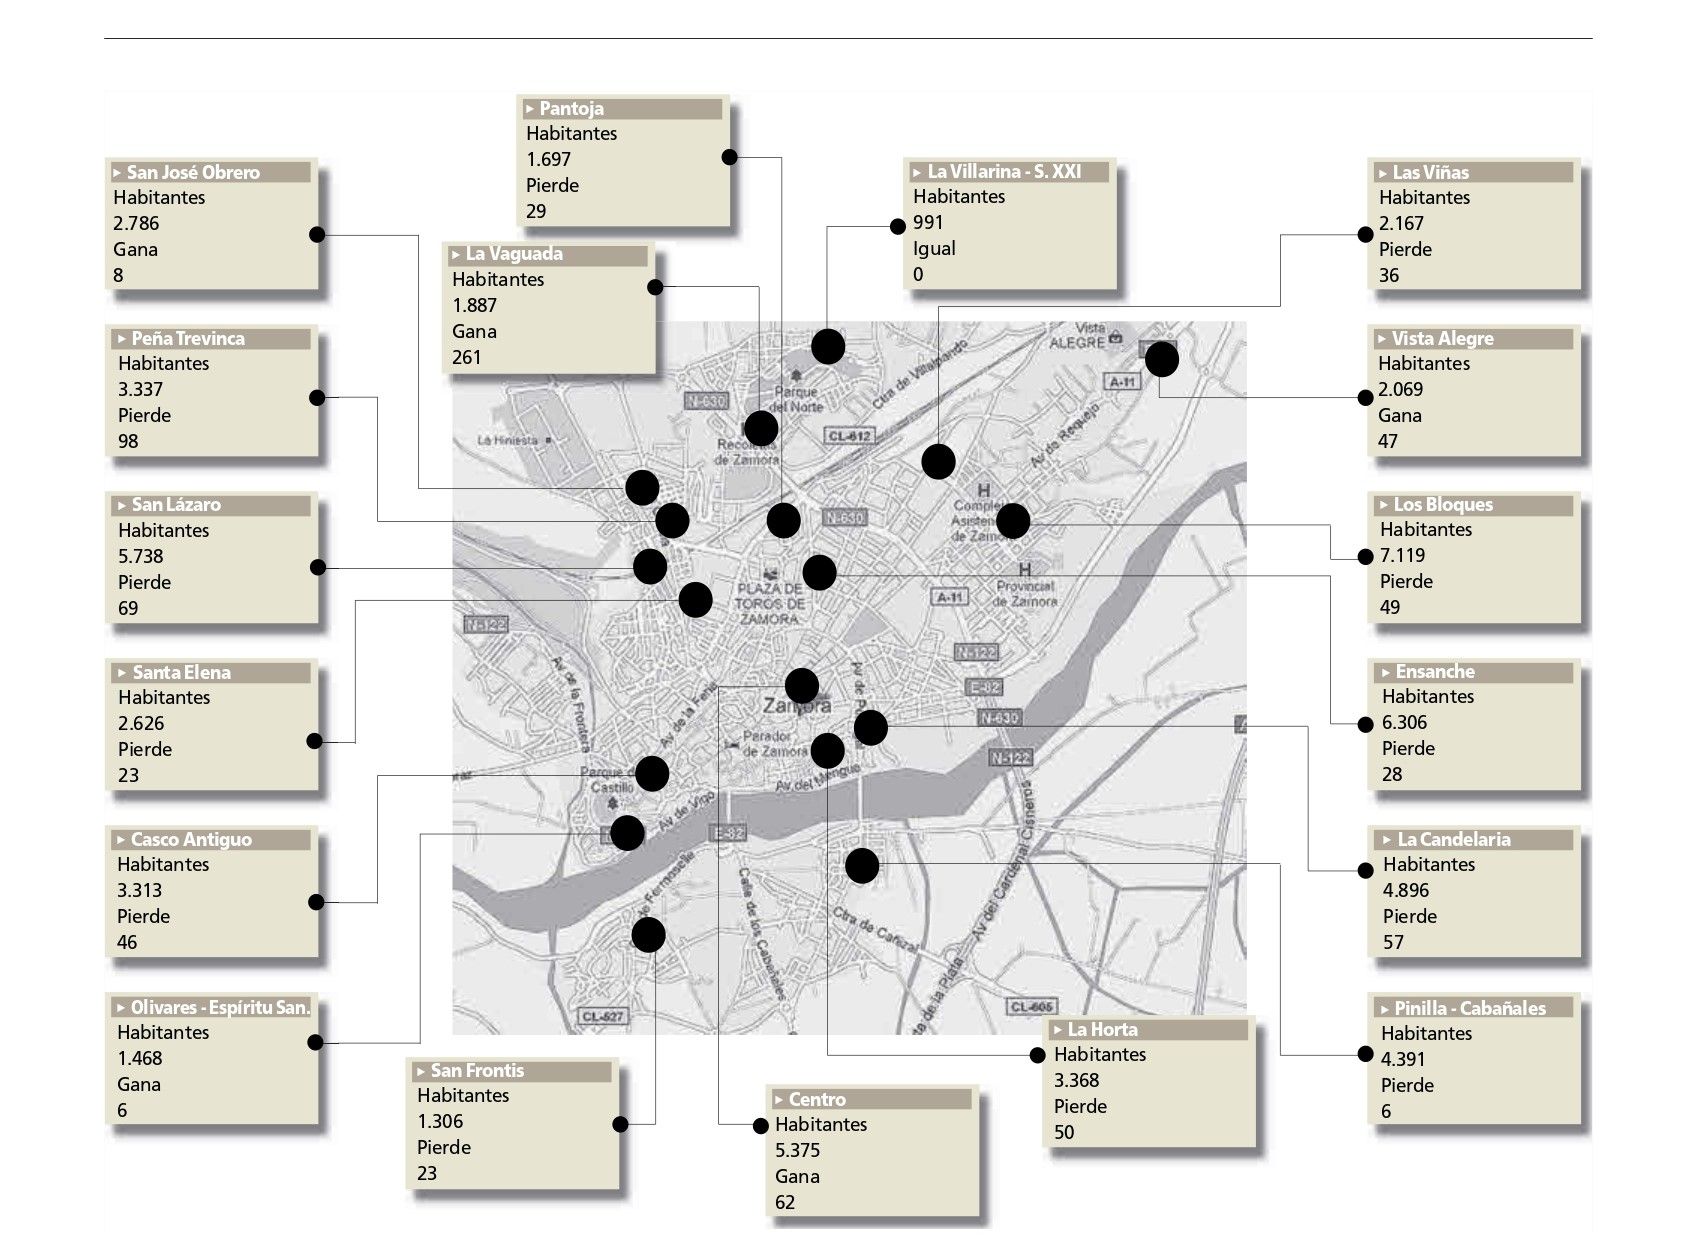Screen dimensions: 1699x1250
Task: Click the arrow beside San Lázaro title
Action: 122,505
